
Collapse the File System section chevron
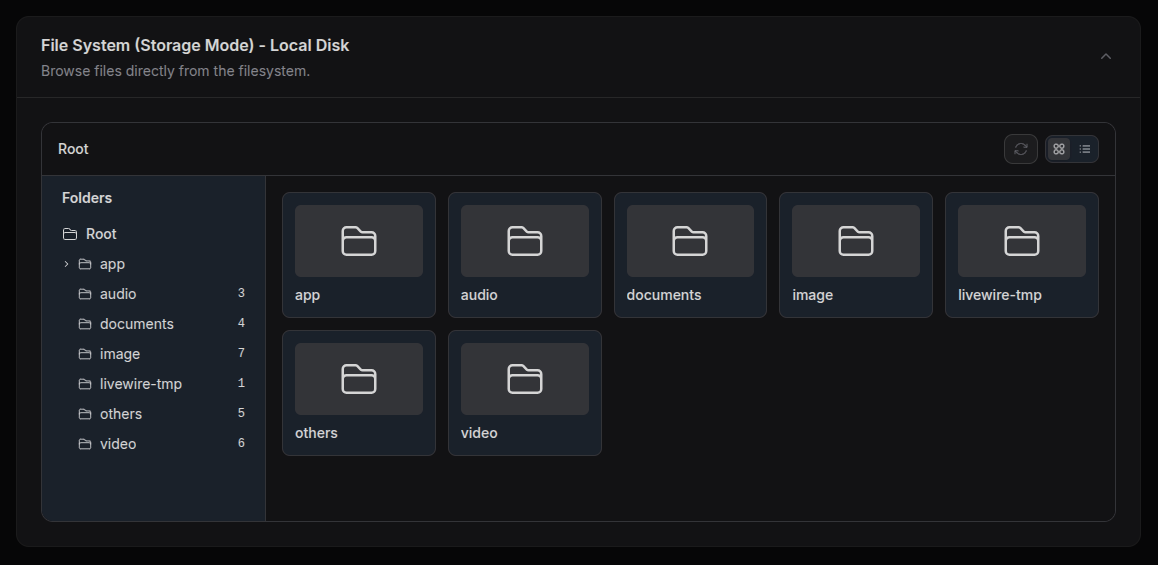(1105, 57)
